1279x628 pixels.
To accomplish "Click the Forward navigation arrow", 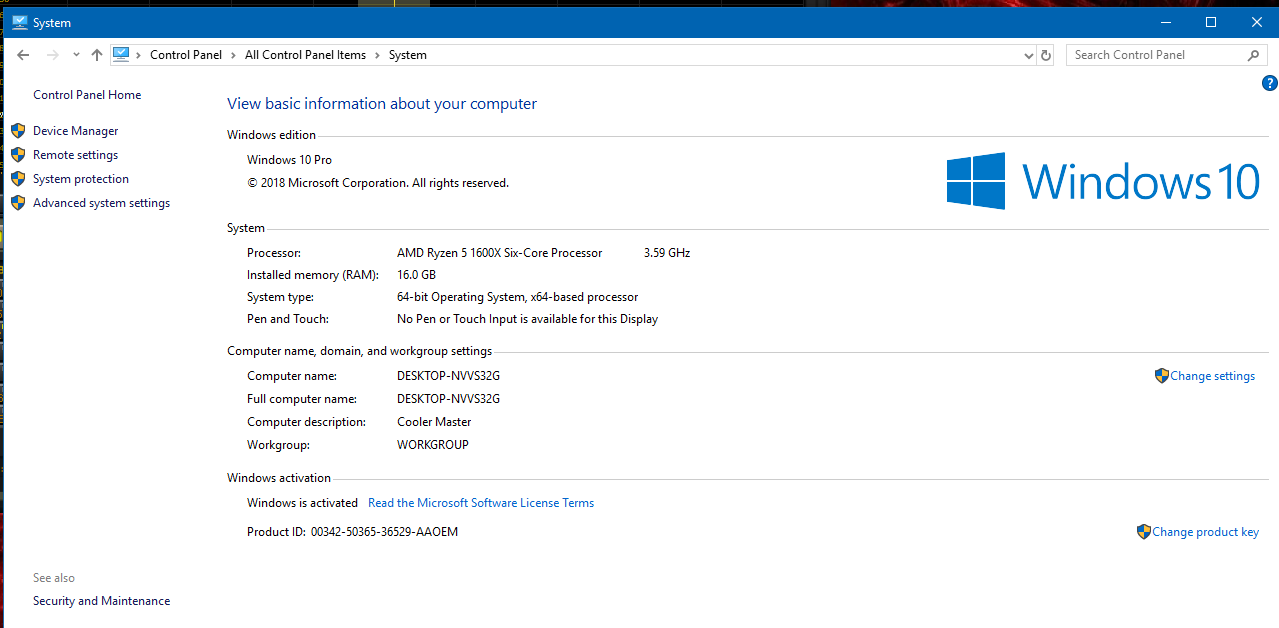I will click(52, 55).
